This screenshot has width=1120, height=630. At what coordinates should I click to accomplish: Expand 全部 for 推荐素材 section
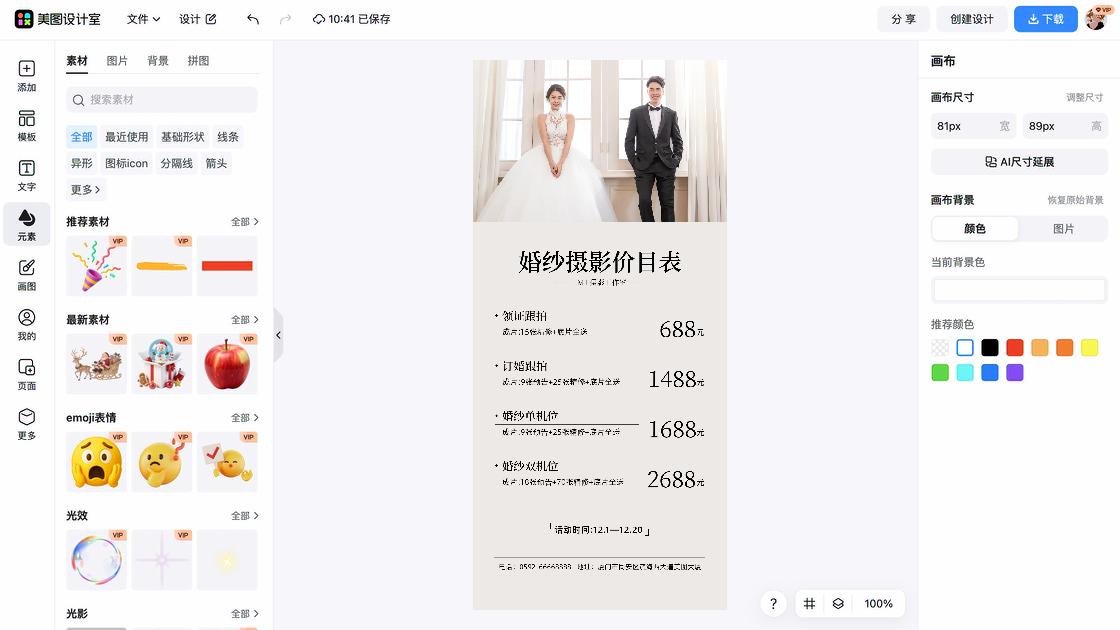(245, 221)
